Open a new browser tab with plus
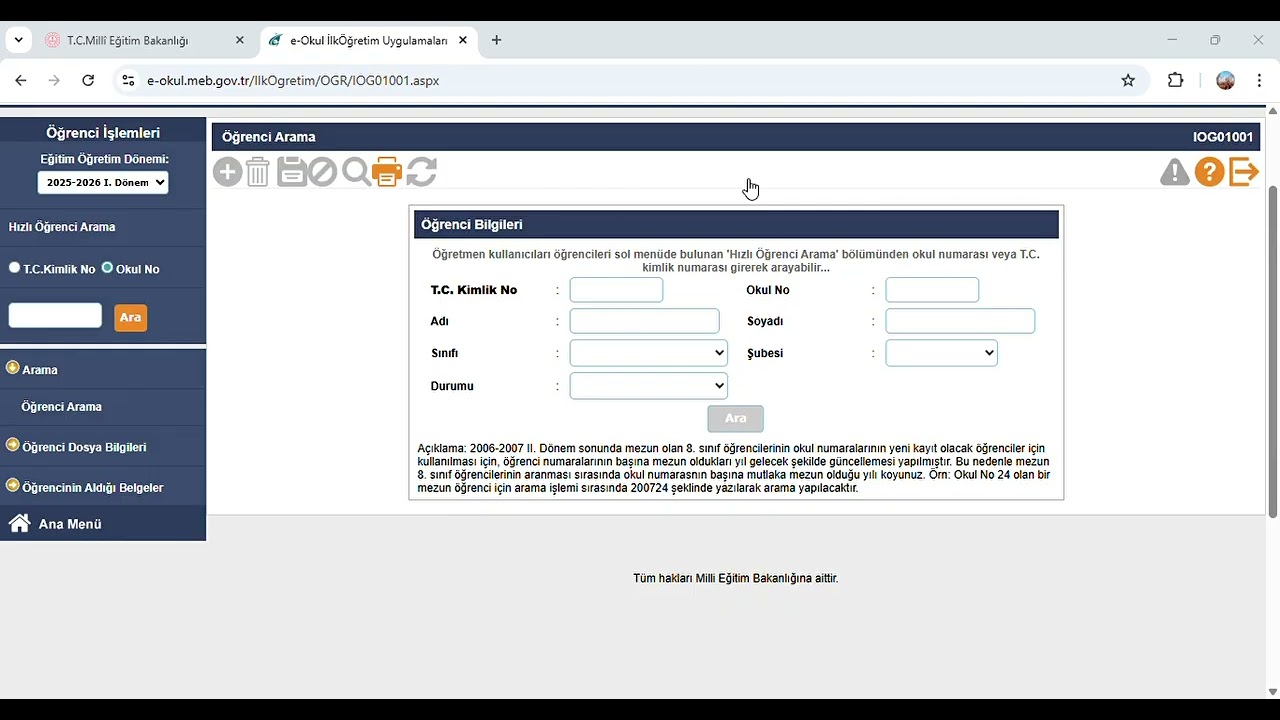Screen dimensions: 1280x720 496,40
